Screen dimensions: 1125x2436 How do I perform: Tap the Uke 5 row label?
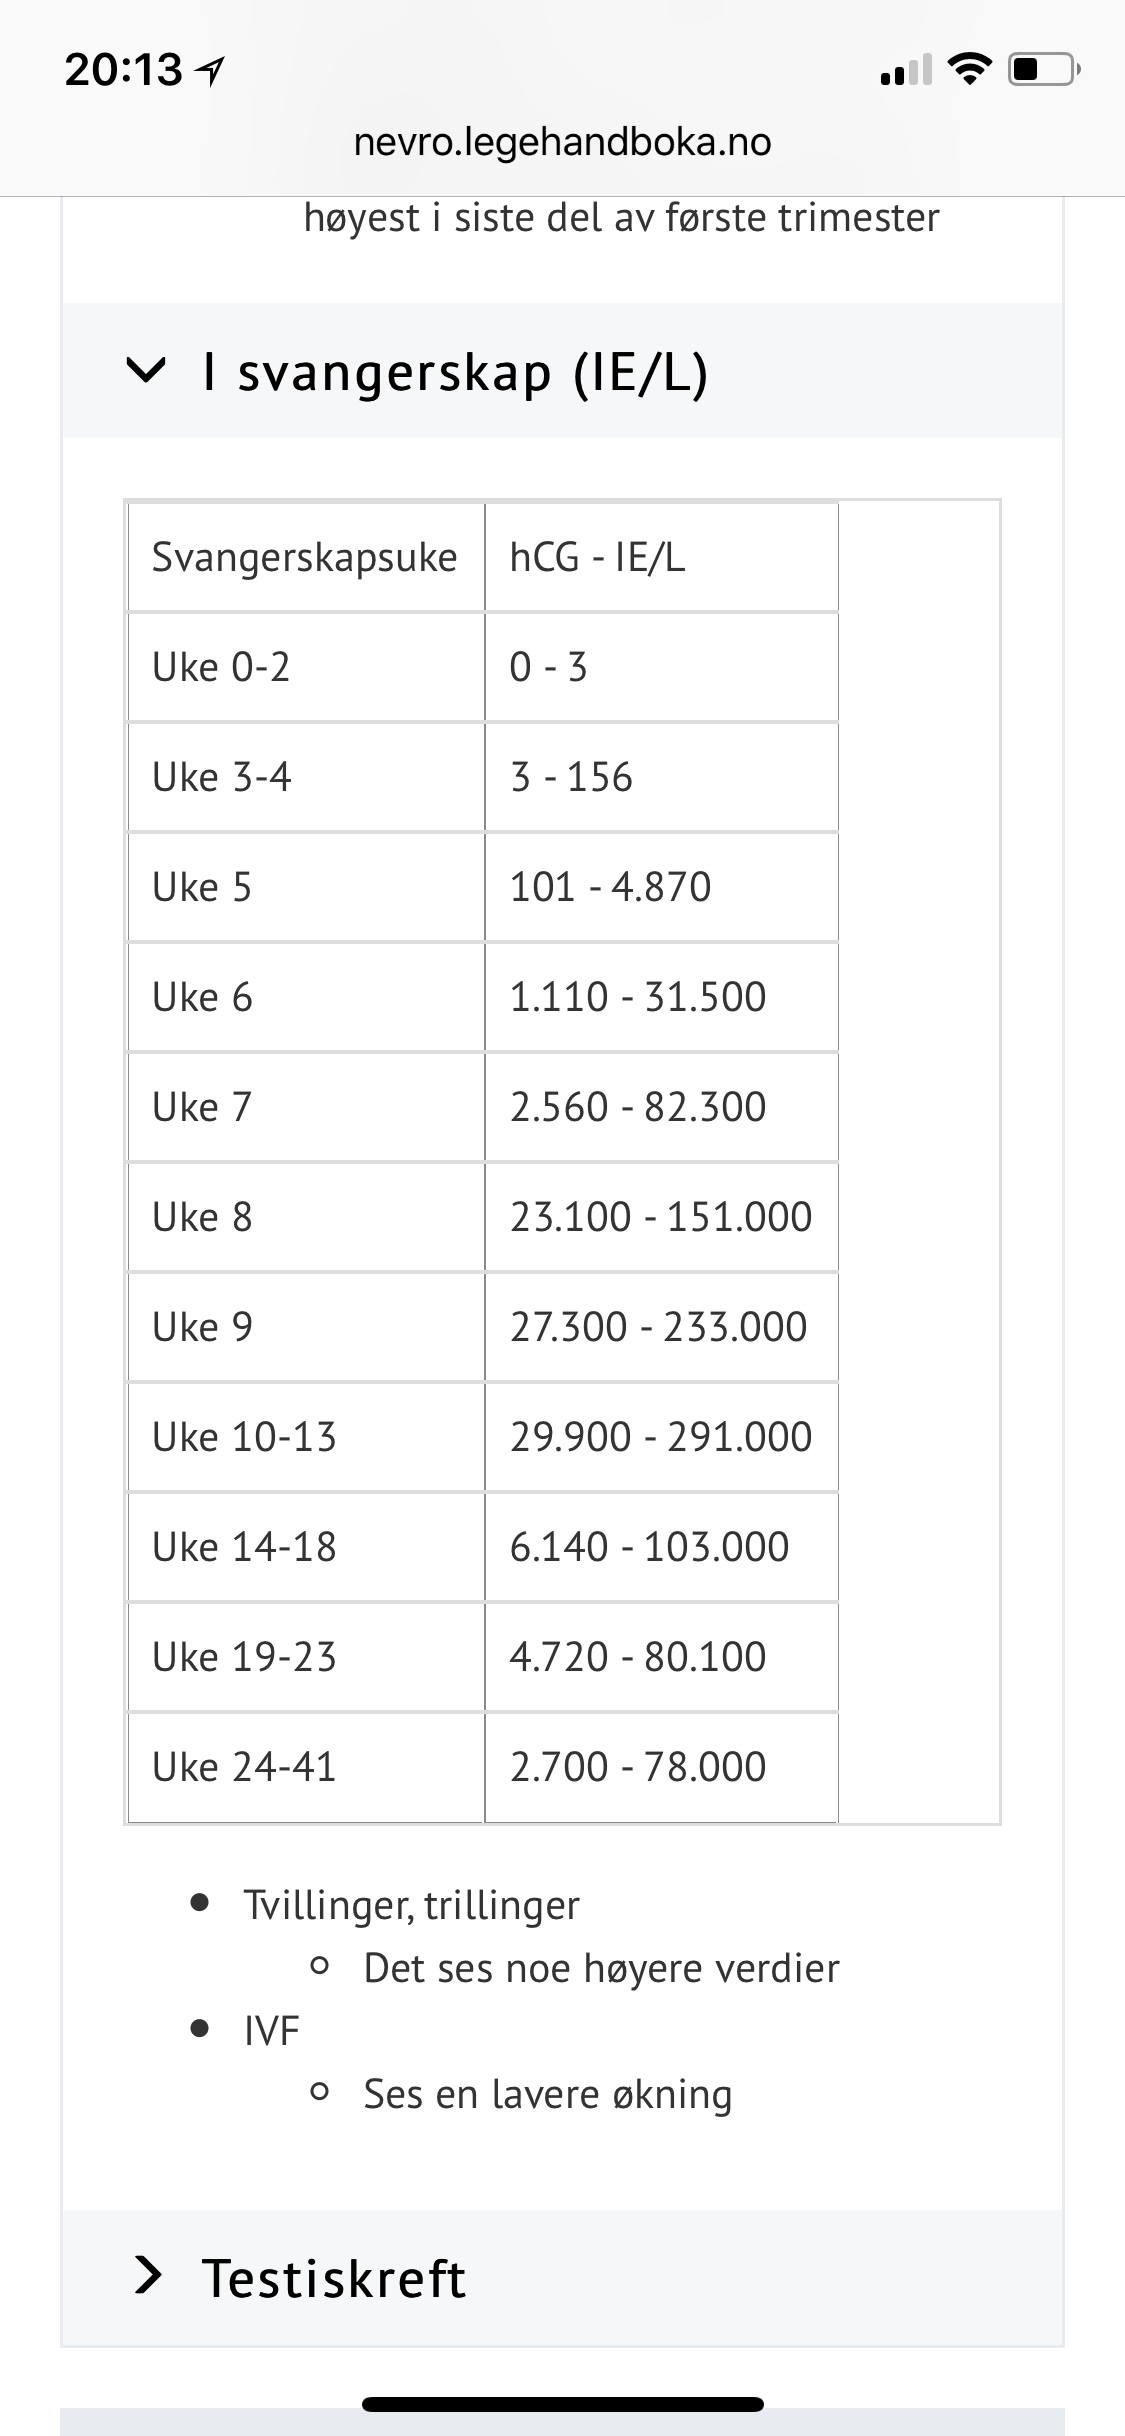[x=202, y=887]
